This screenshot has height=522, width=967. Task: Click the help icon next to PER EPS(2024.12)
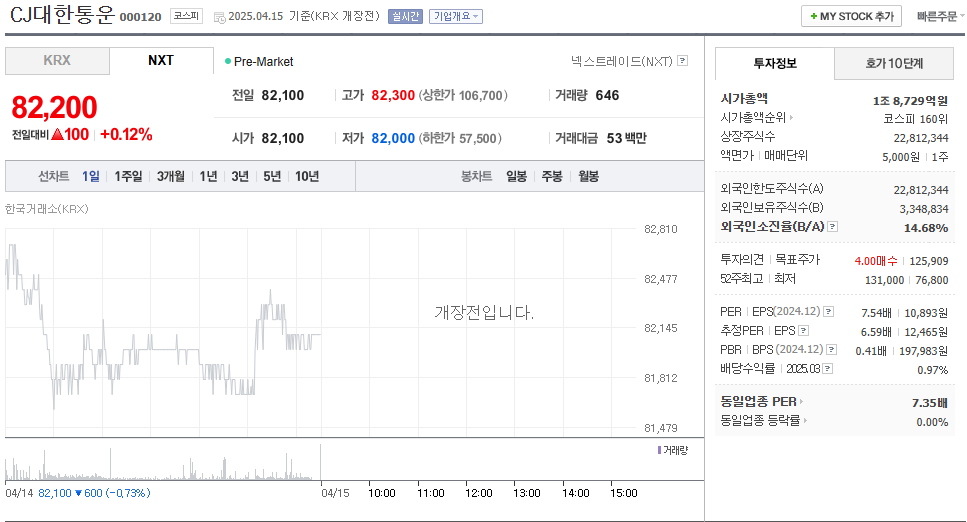(x=829, y=312)
